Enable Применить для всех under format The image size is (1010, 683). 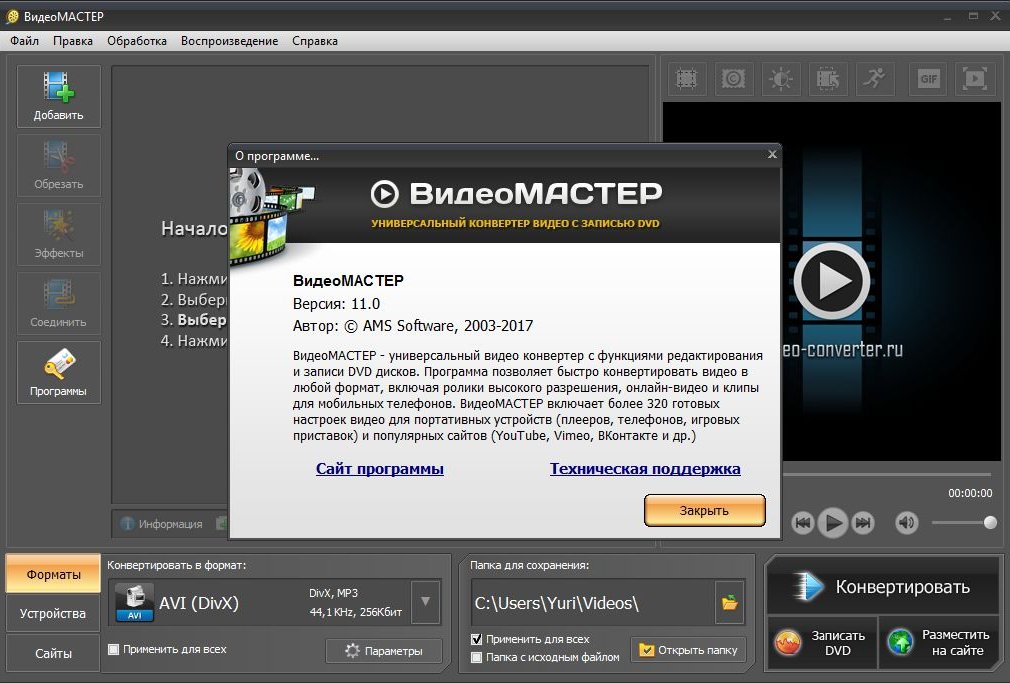click(113, 649)
